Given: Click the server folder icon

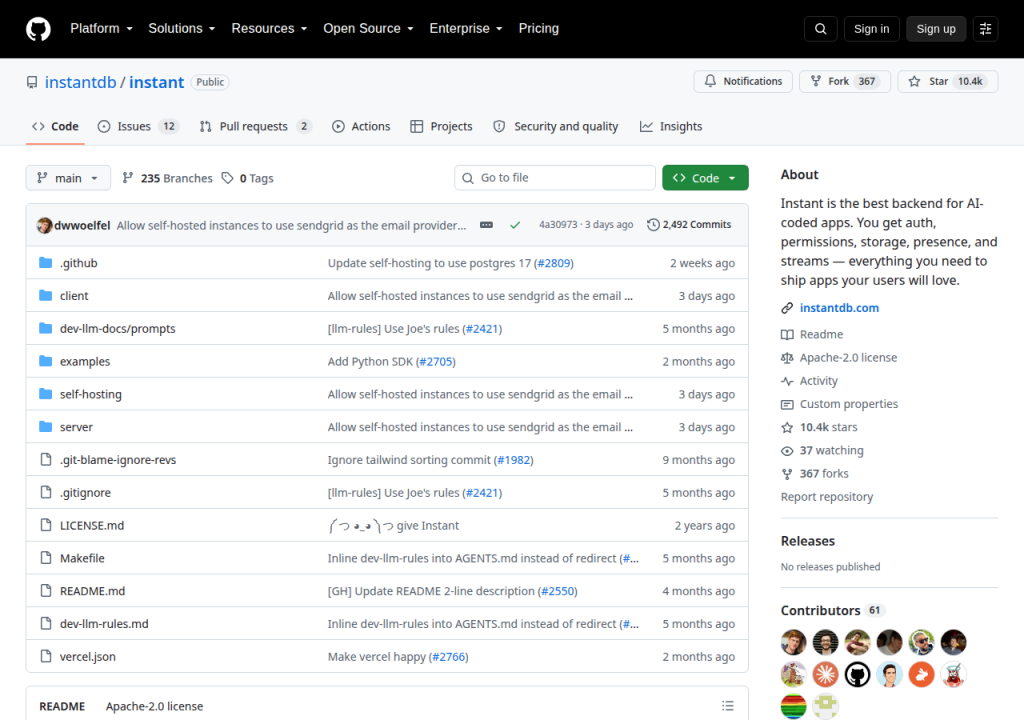Looking at the screenshot, I should (x=46, y=427).
